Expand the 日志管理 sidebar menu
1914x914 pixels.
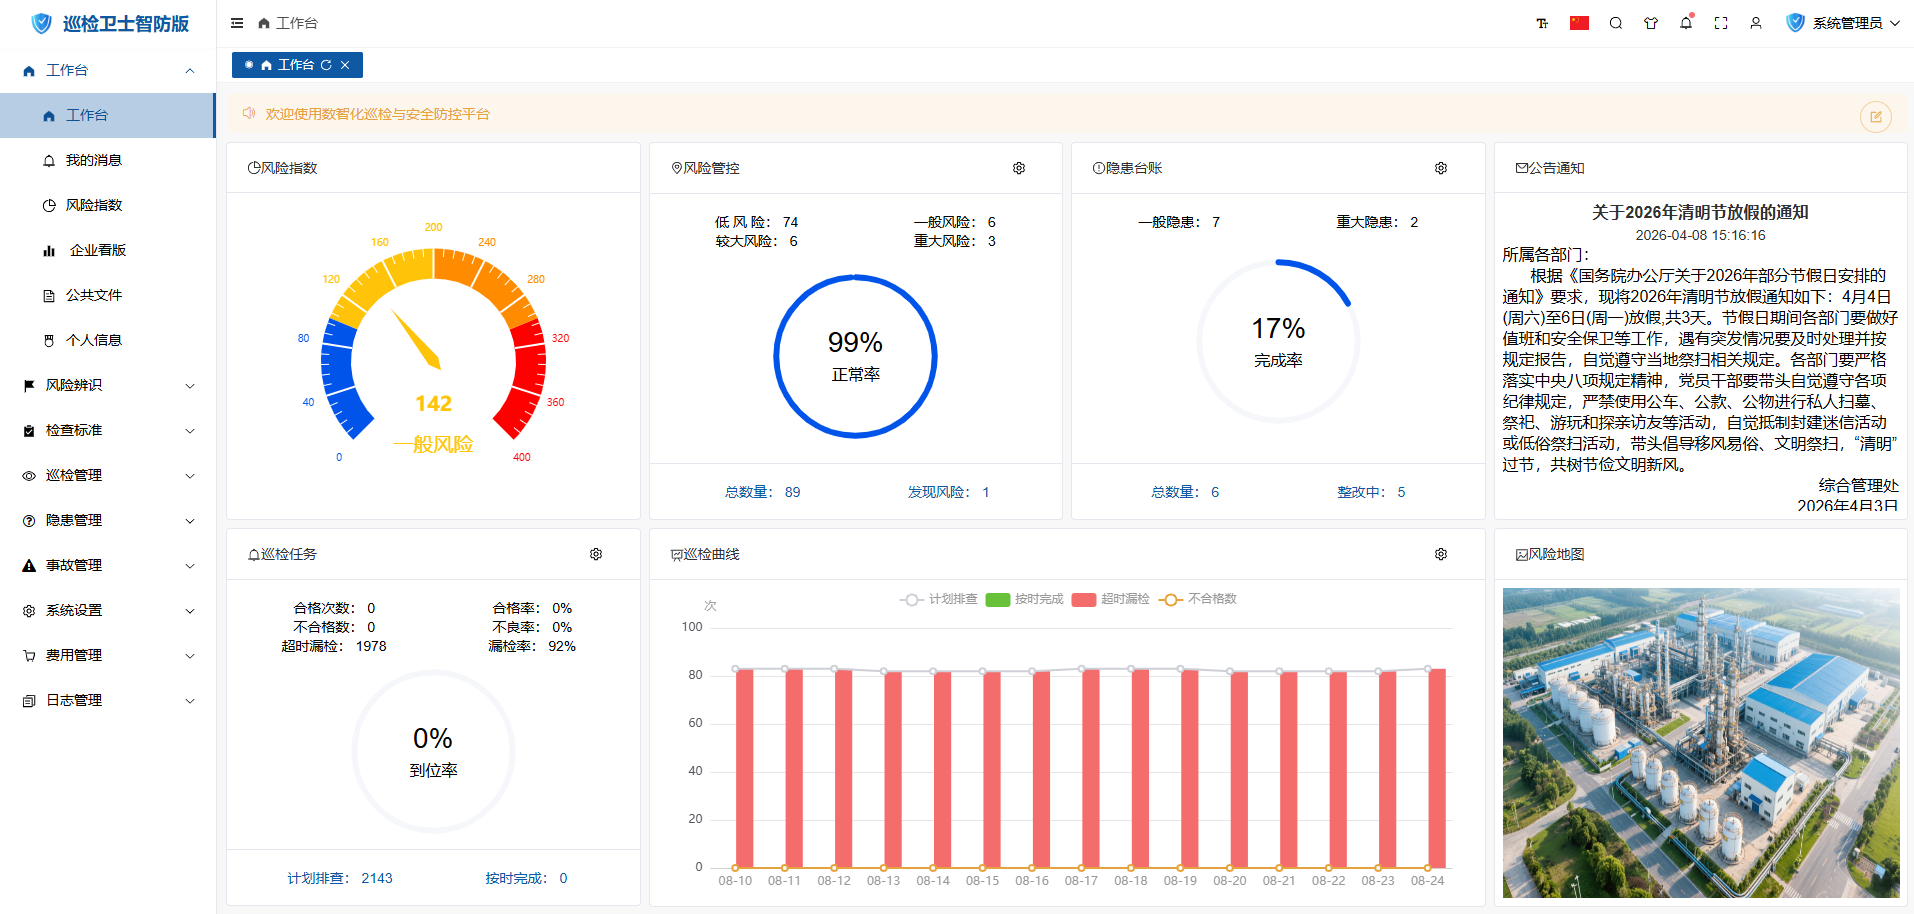[x=108, y=700]
